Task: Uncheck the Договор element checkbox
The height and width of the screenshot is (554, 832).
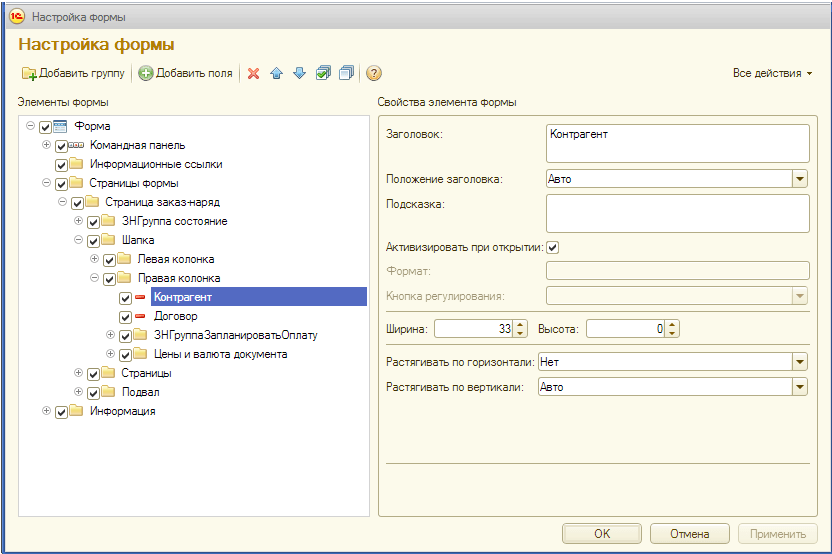Action: [125, 317]
